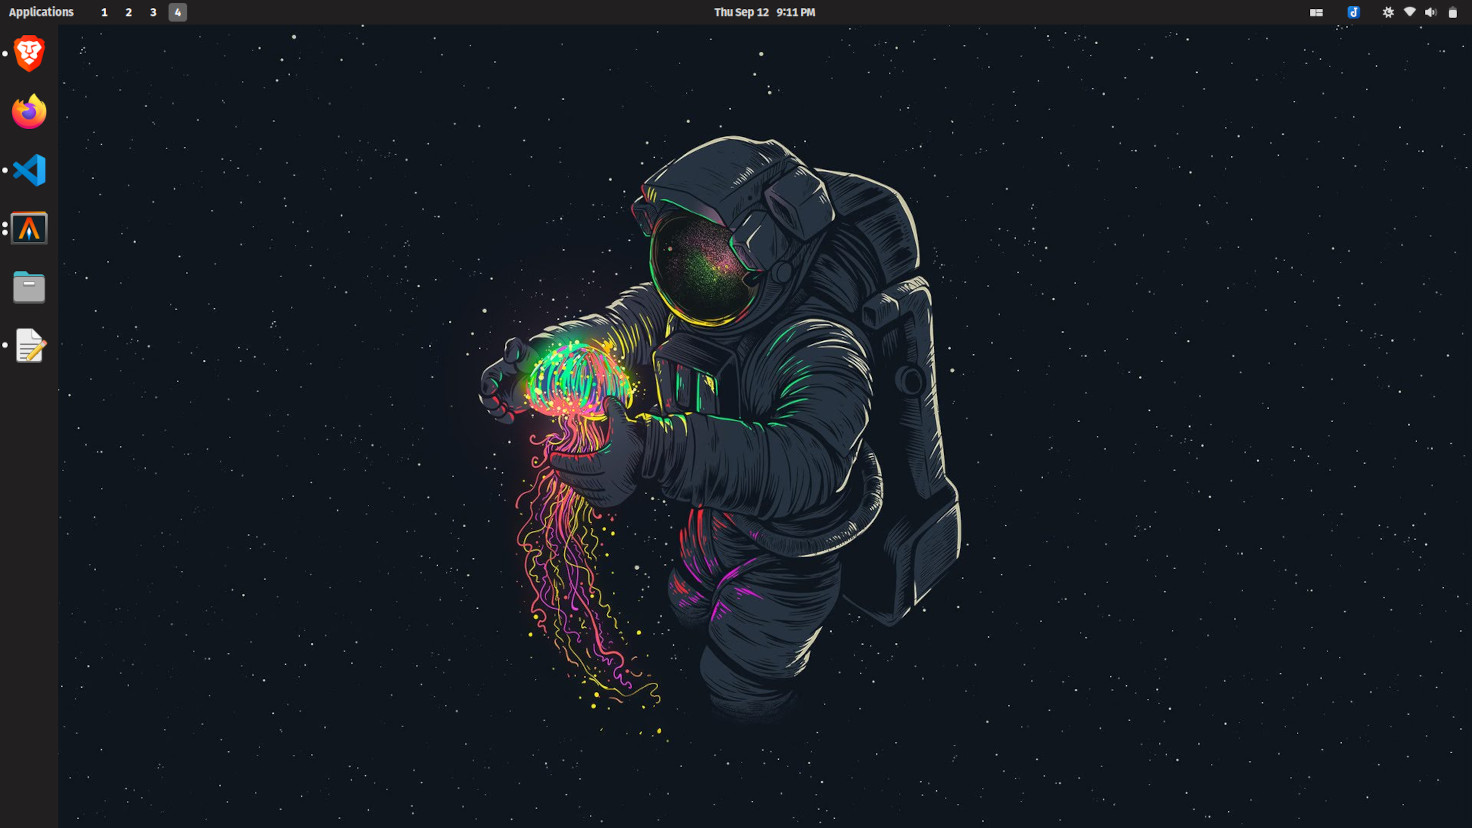Open the Applications menu
Viewport: 1472px width, 828px height.
pyautogui.click(x=41, y=12)
